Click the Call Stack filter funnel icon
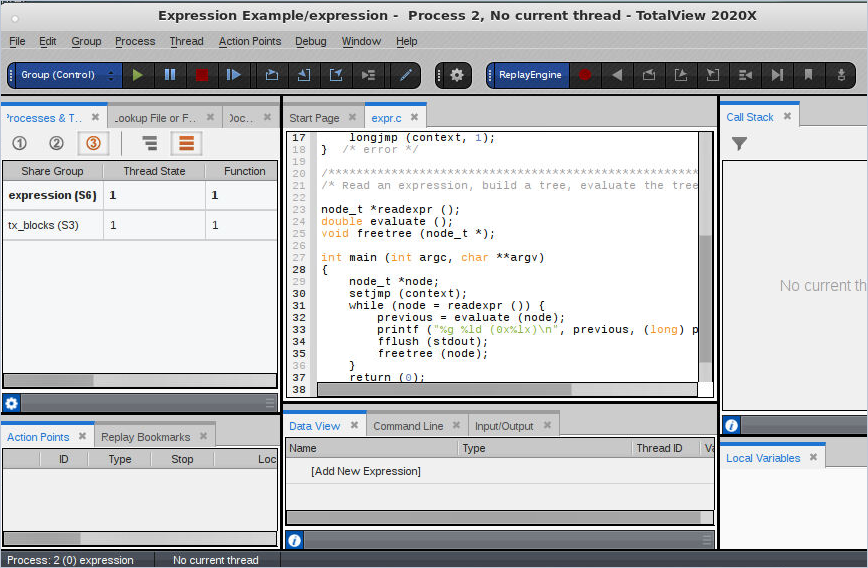The height and width of the screenshot is (568, 868). 739,144
